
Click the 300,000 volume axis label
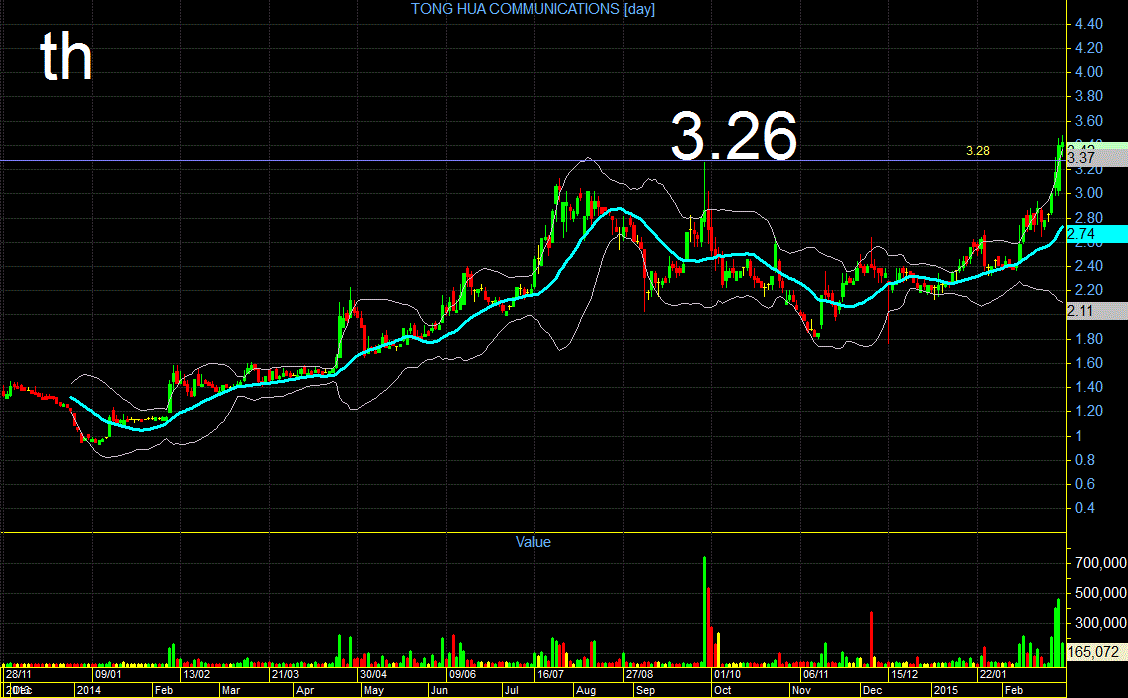tap(1101, 622)
